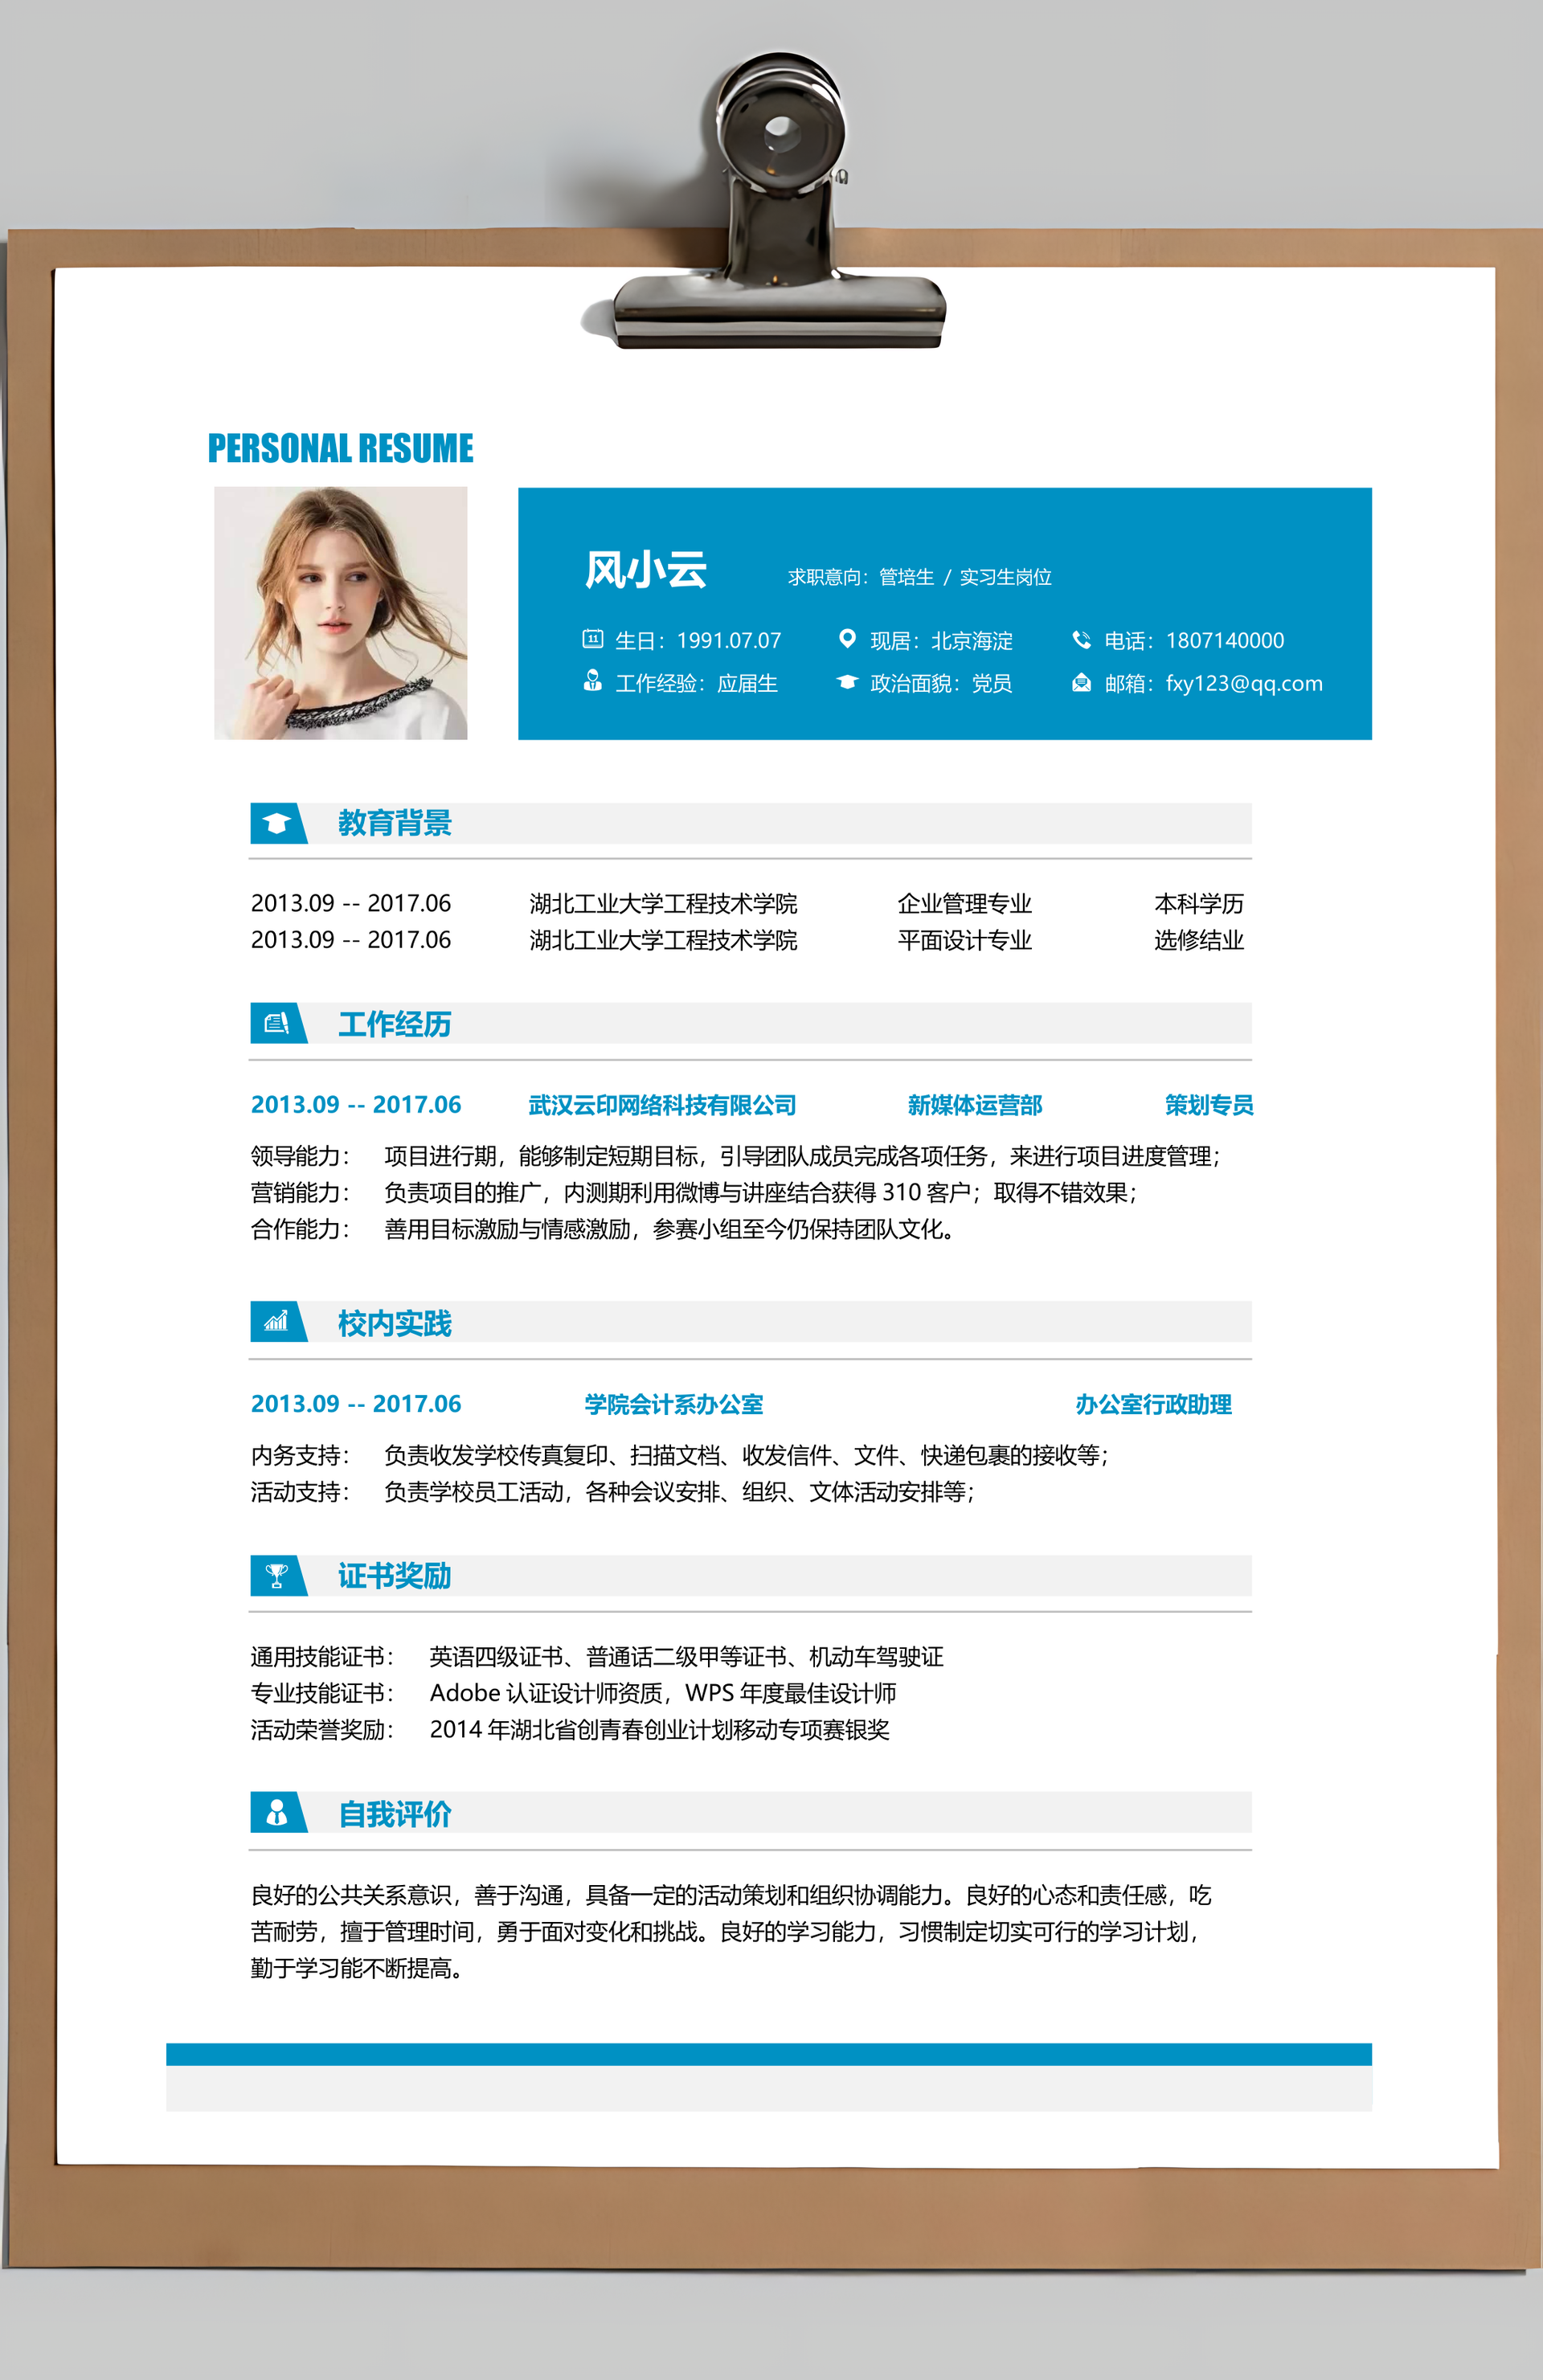Click company name 武汉云印网络科技有限公司
This screenshot has width=1543, height=2380.
[662, 1105]
